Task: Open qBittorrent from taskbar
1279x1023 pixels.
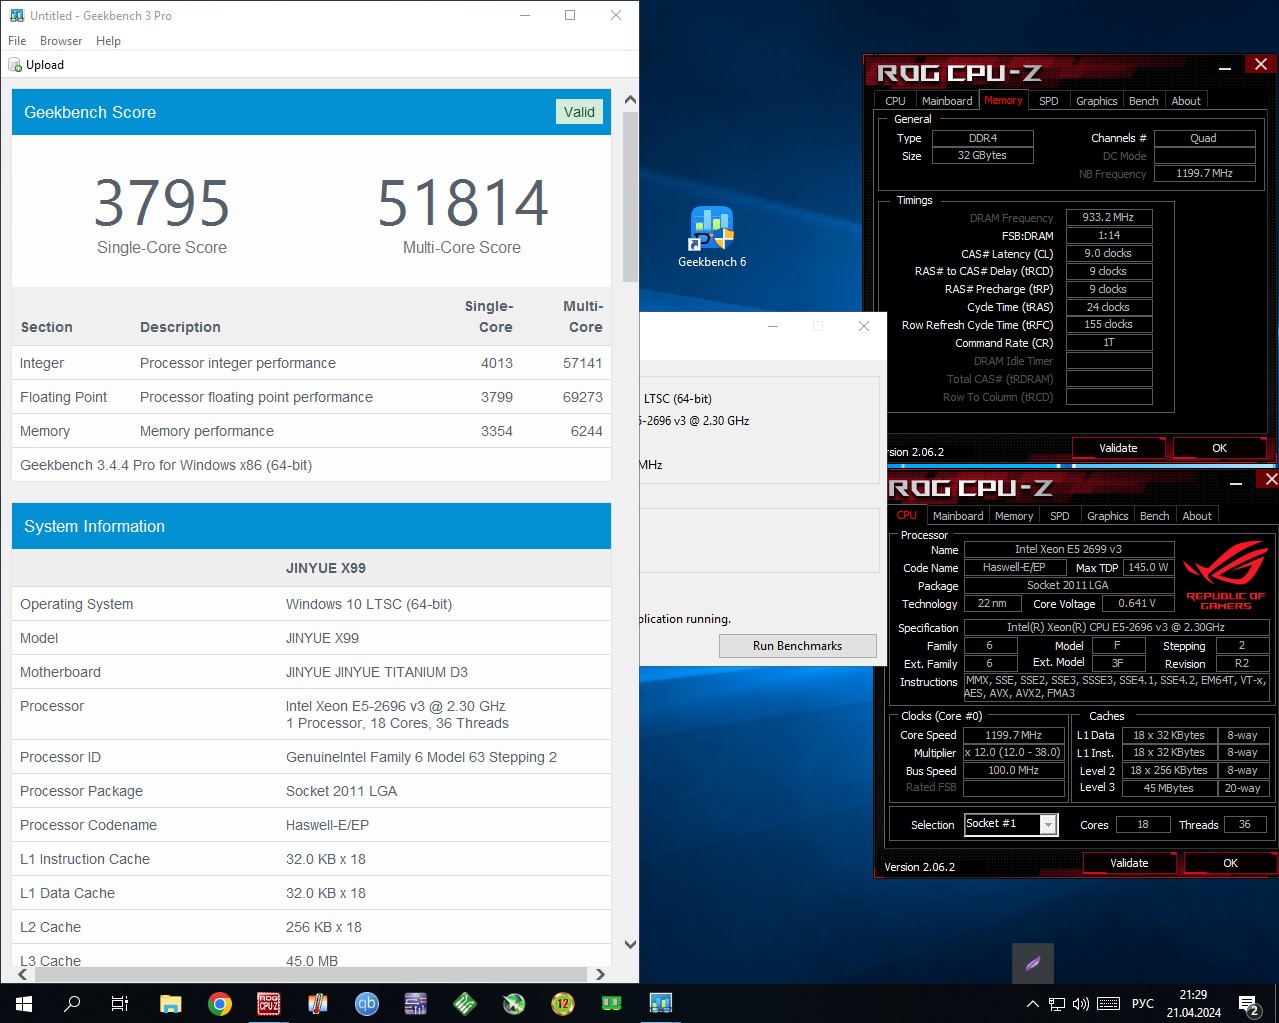Action: tap(367, 1003)
